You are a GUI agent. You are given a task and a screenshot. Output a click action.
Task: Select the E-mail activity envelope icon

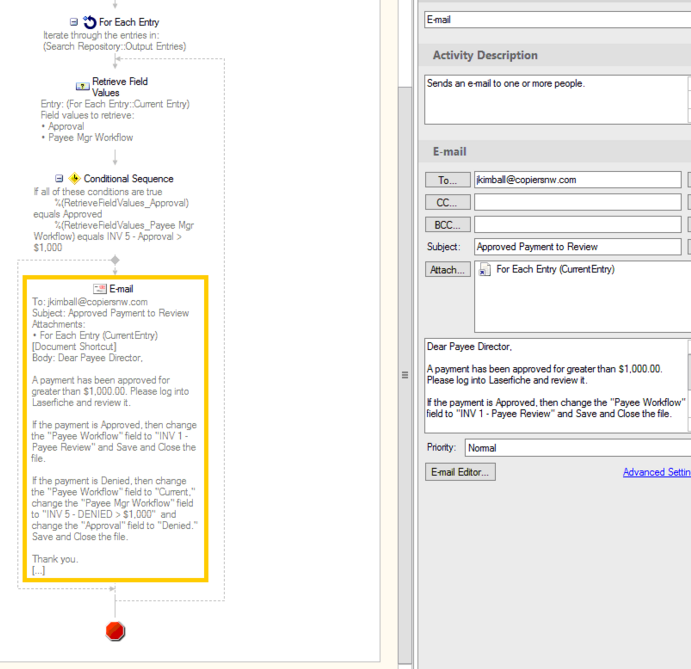point(99,289)
